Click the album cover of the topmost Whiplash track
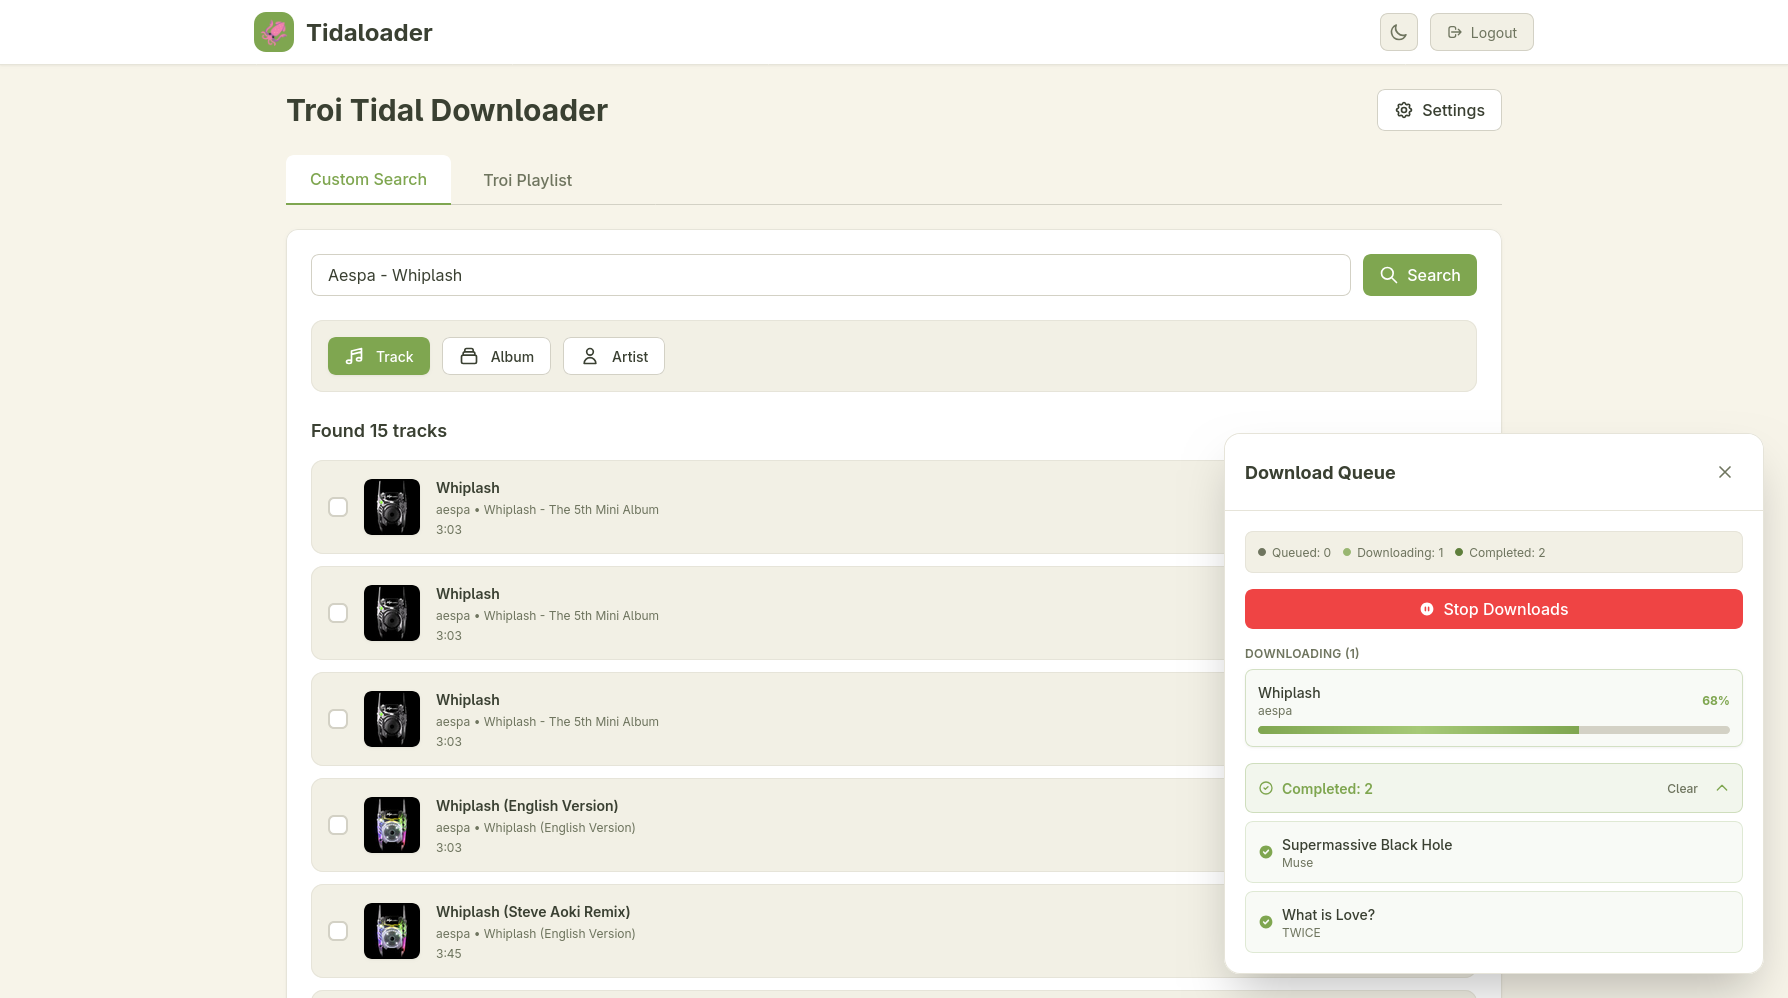Viewport: 1788px width, 998px height. pyautogui.click(x=392, y=507)
